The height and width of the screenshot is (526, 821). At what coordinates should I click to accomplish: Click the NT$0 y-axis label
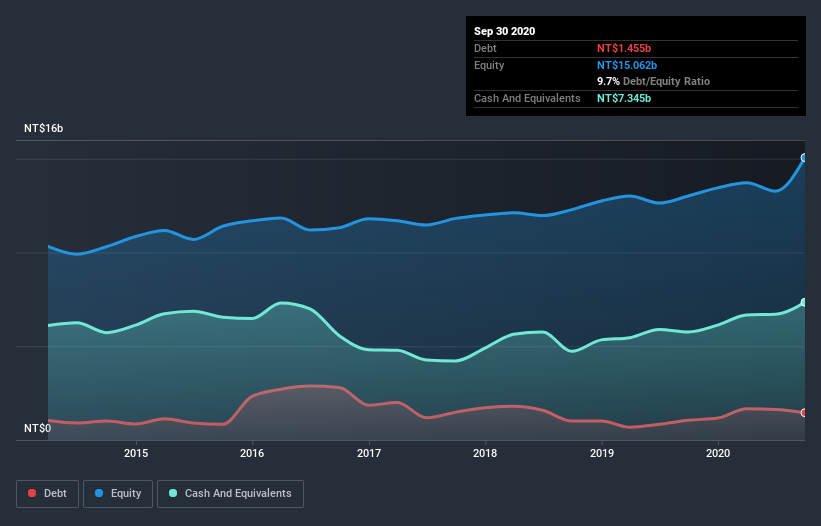pyautogui.click(x=37, y=428)
